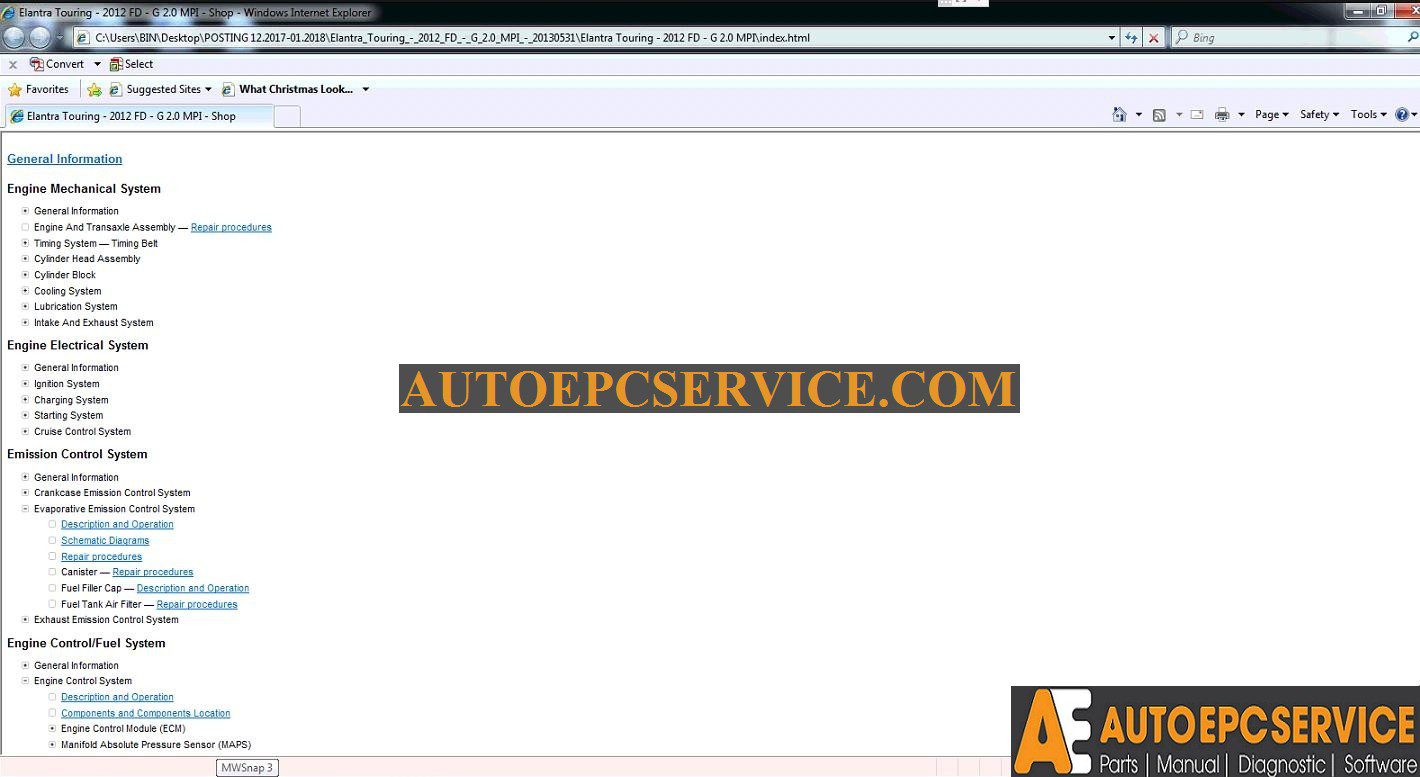This screenshot has height=777, width=1420.
Task: Expand the Exhaust Emission Control System node
Action: tap(26, 620)
